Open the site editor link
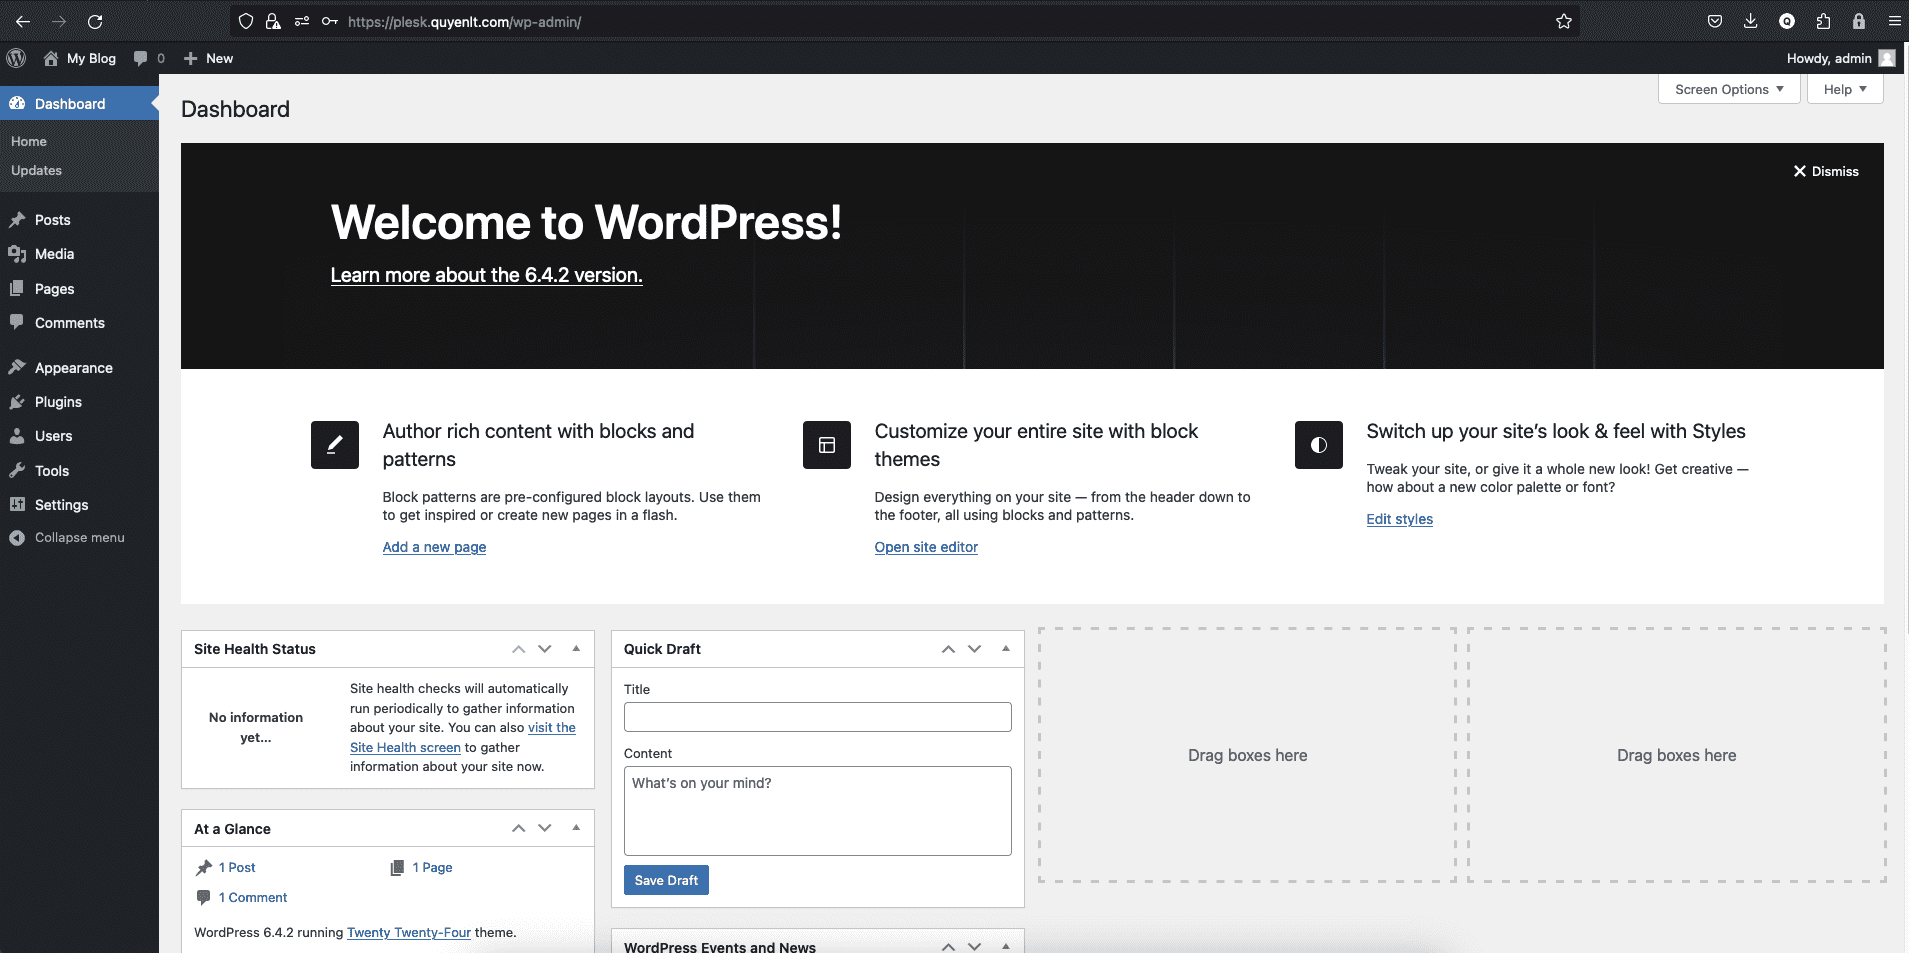Image resolution: width=1909 pixels, height=953 pixels. click(x=926, y=547)
